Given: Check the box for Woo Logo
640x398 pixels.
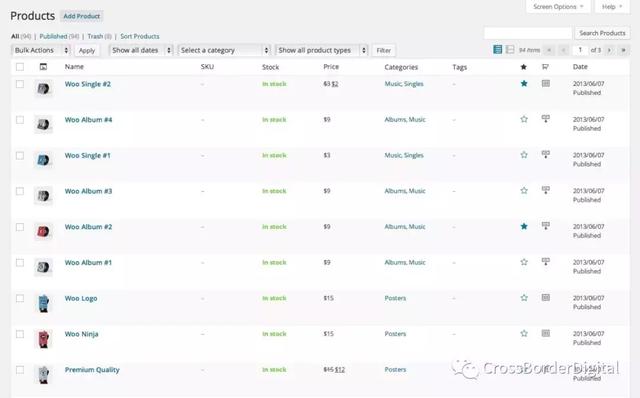Looking at the screenshot, I should [x=20, y=298].
